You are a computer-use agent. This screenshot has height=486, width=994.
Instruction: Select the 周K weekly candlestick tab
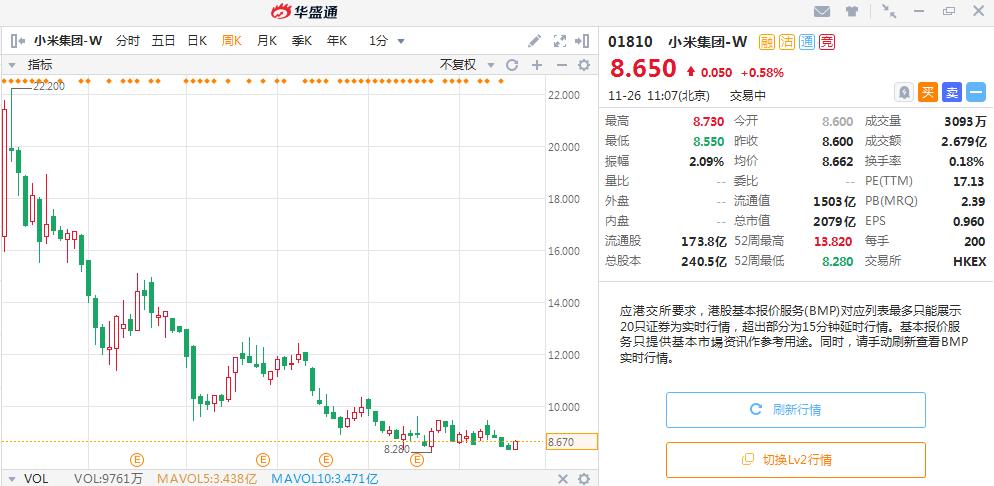point(231,41)
